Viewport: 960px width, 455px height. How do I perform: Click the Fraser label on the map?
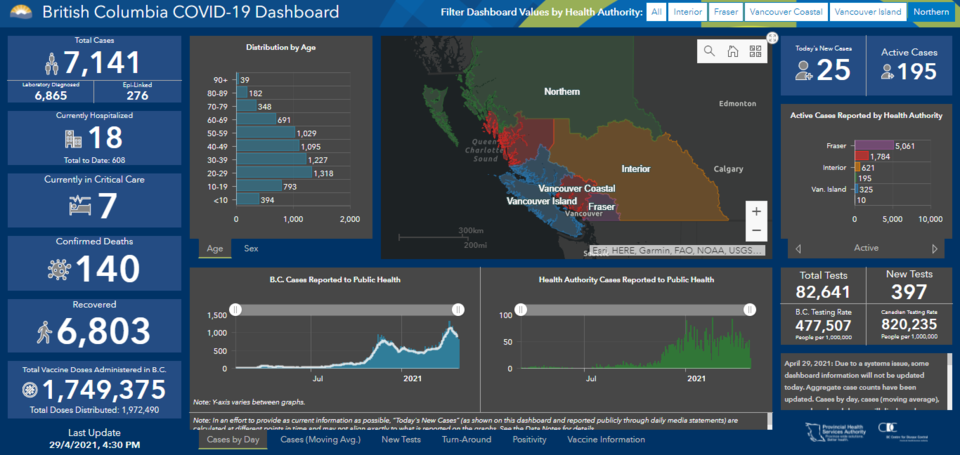602,207
